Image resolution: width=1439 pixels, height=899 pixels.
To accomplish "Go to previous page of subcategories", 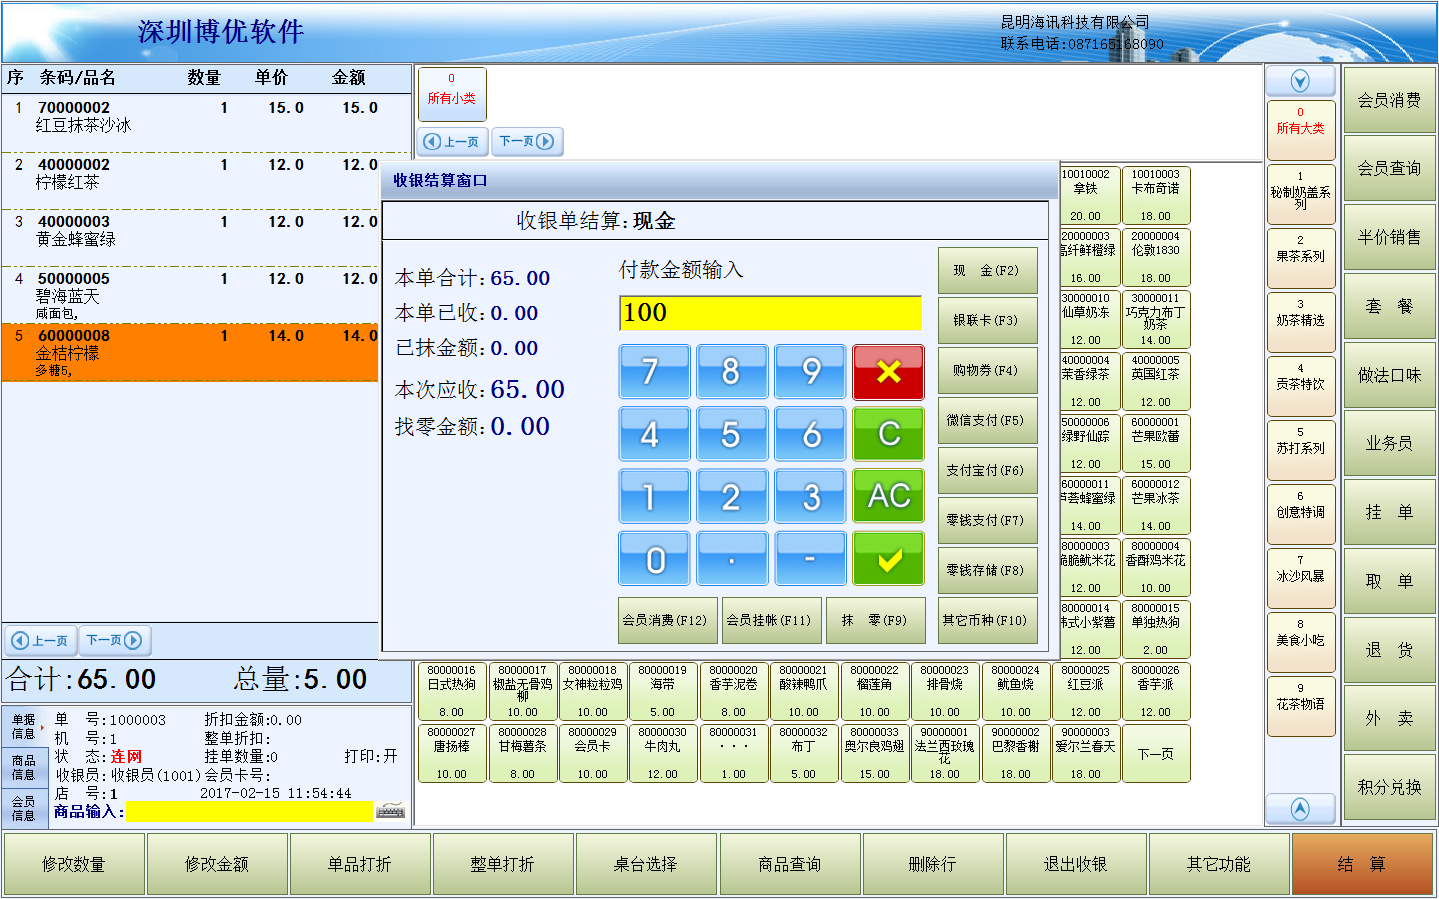I will click(453, 142).
